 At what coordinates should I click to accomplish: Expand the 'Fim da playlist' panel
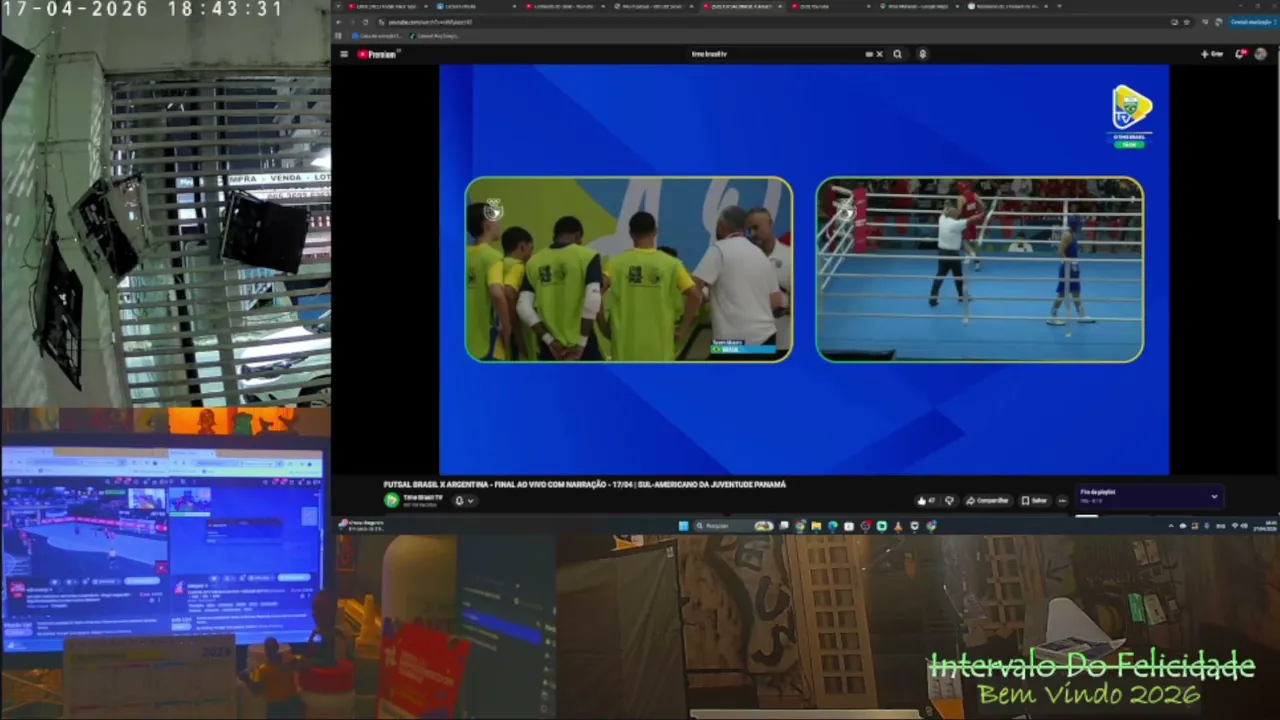click(1214, 496)
